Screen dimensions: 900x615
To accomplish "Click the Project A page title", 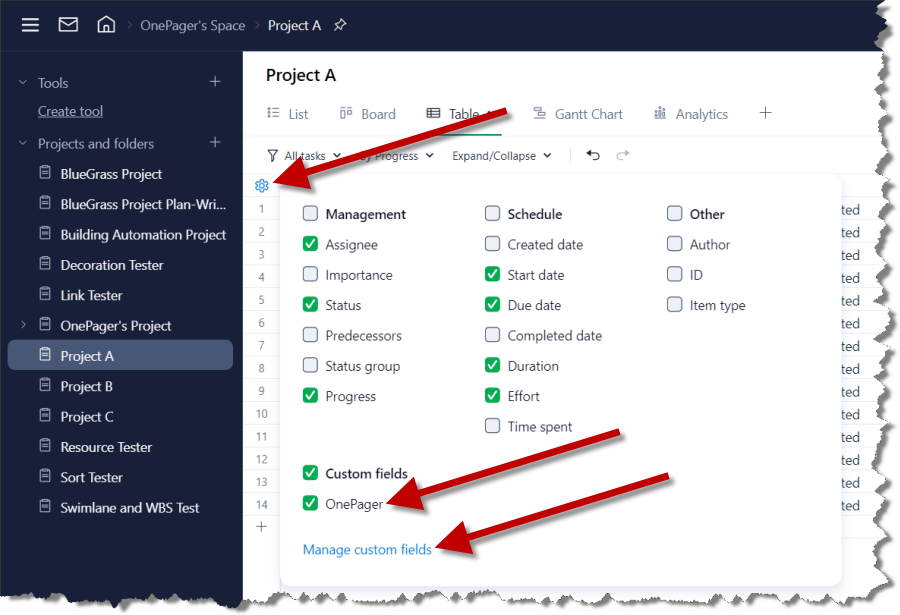I will pyautogui.click(x=301, y=75).
